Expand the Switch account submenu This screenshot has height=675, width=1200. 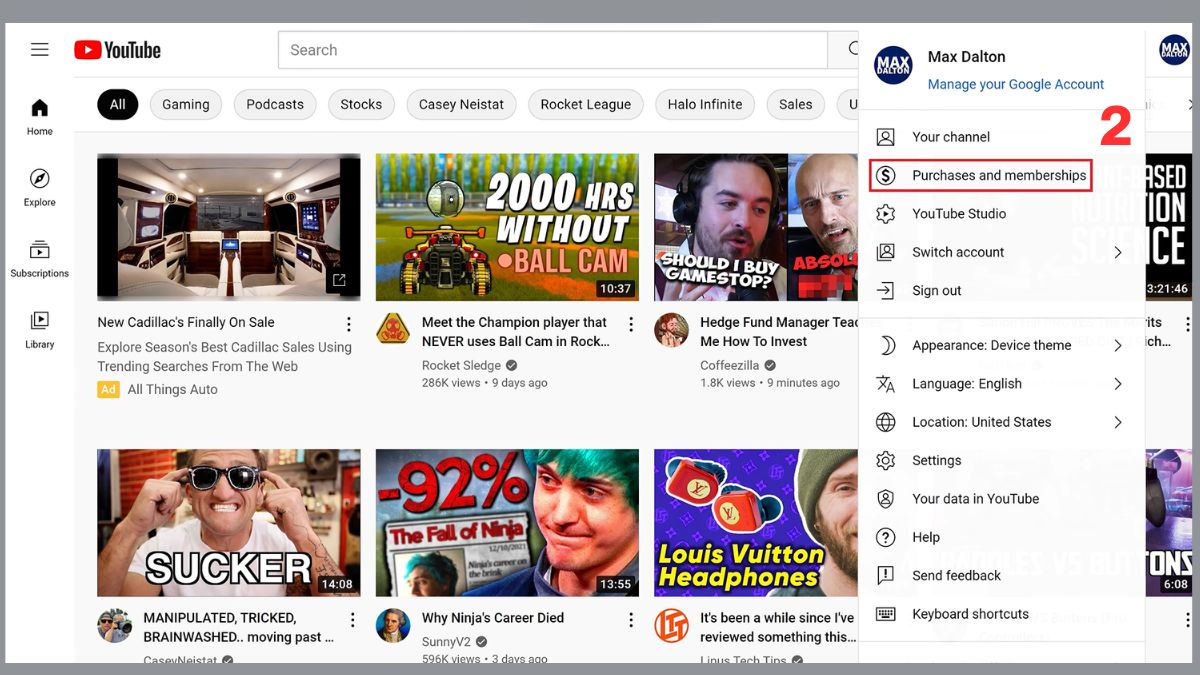coord(958,252)
